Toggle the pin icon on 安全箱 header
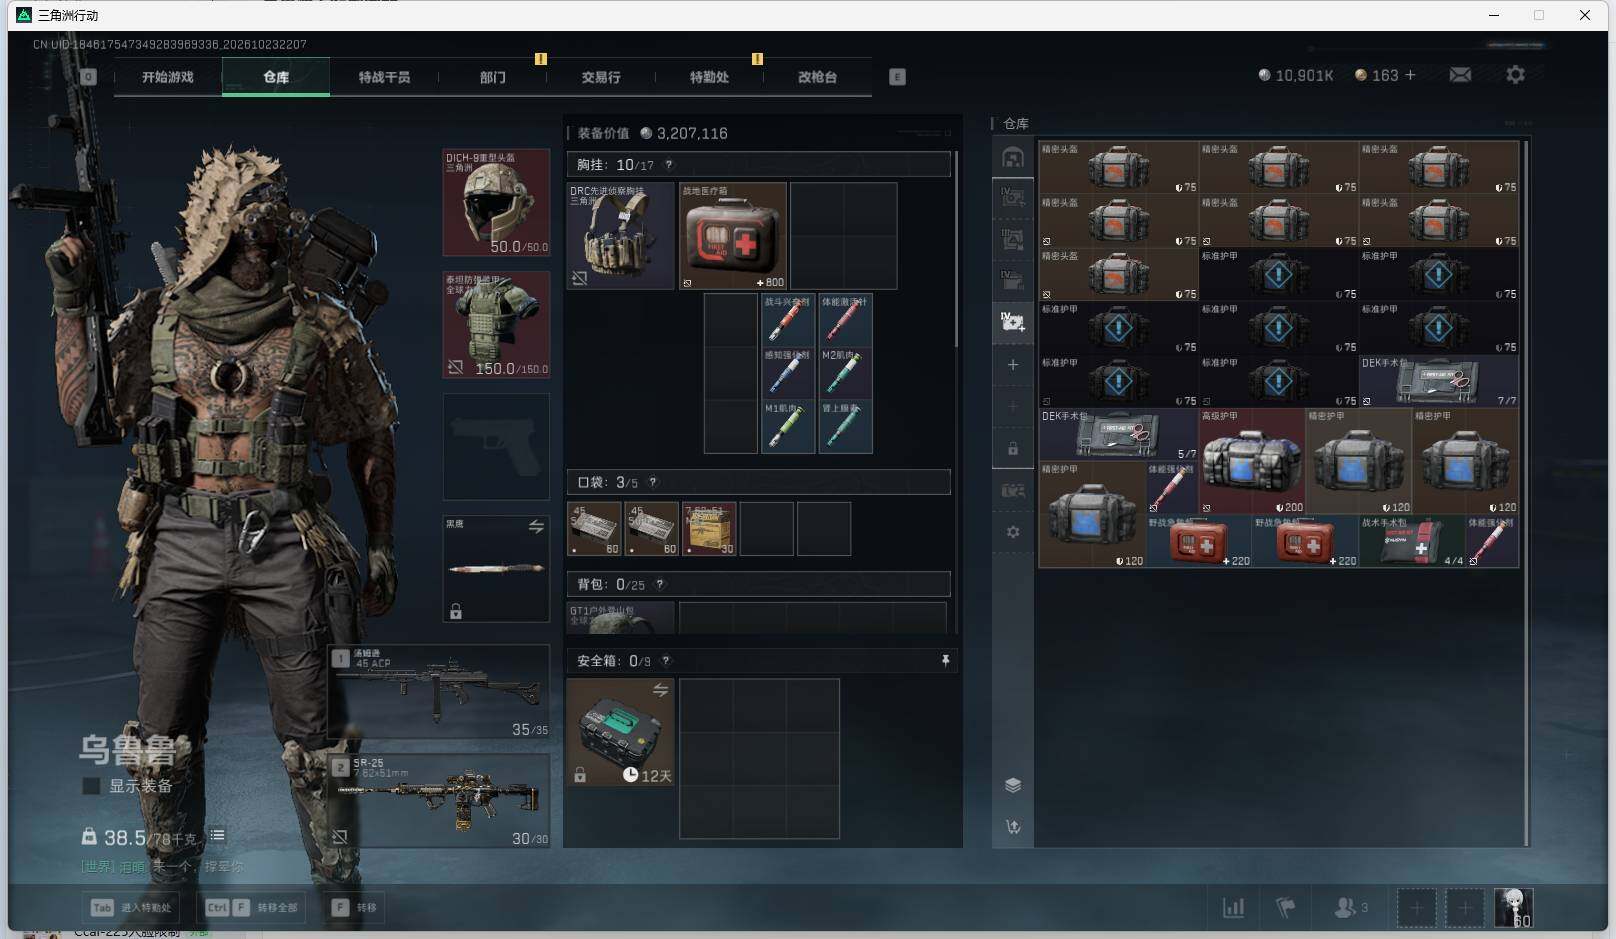The image size is (1616, 939). 945,661
